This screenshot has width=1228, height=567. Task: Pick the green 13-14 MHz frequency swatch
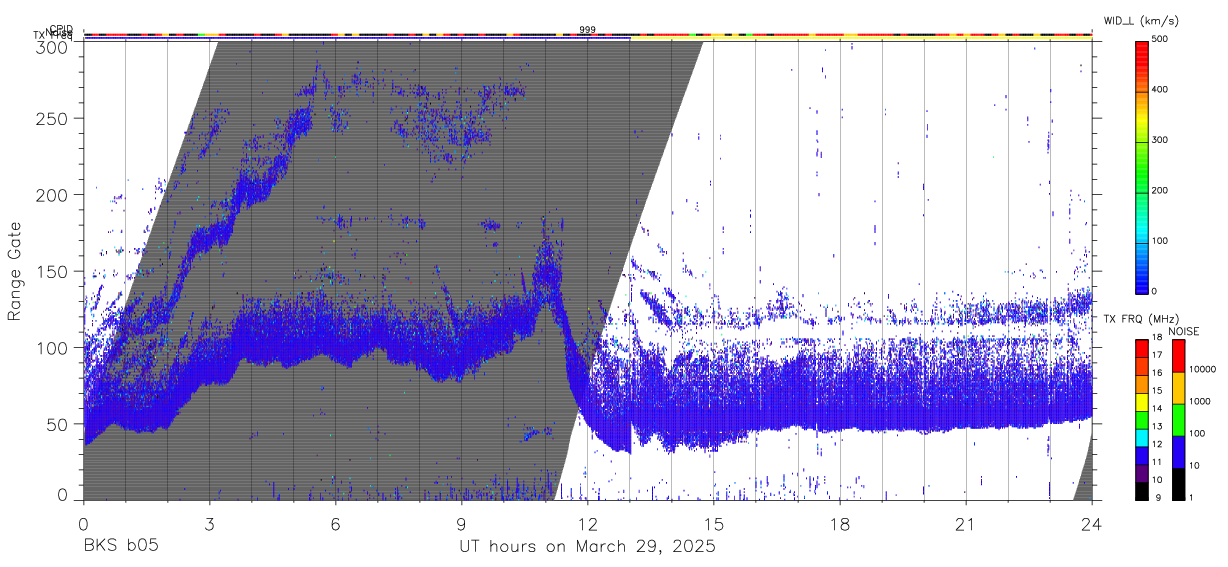click(1142, 420)
